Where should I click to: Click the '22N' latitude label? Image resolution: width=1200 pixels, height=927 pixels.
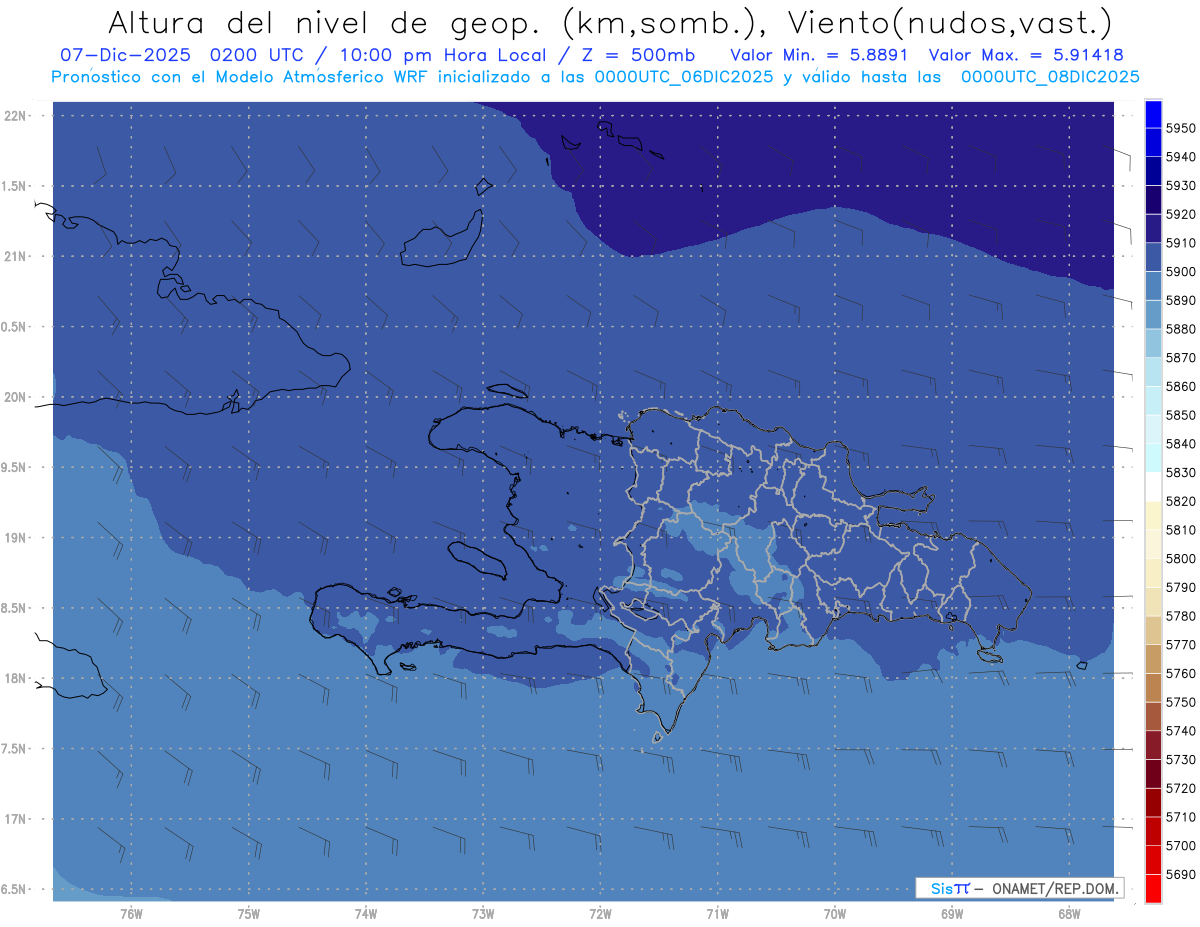point(15,116)
